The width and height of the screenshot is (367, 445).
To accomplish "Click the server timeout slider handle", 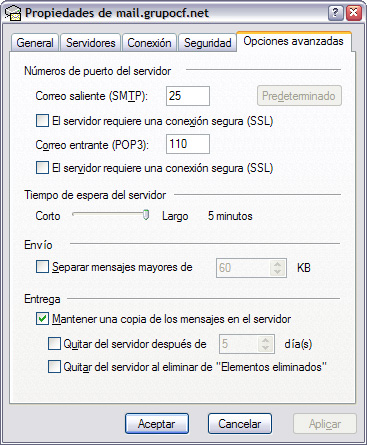I will [x=146, y=215].
